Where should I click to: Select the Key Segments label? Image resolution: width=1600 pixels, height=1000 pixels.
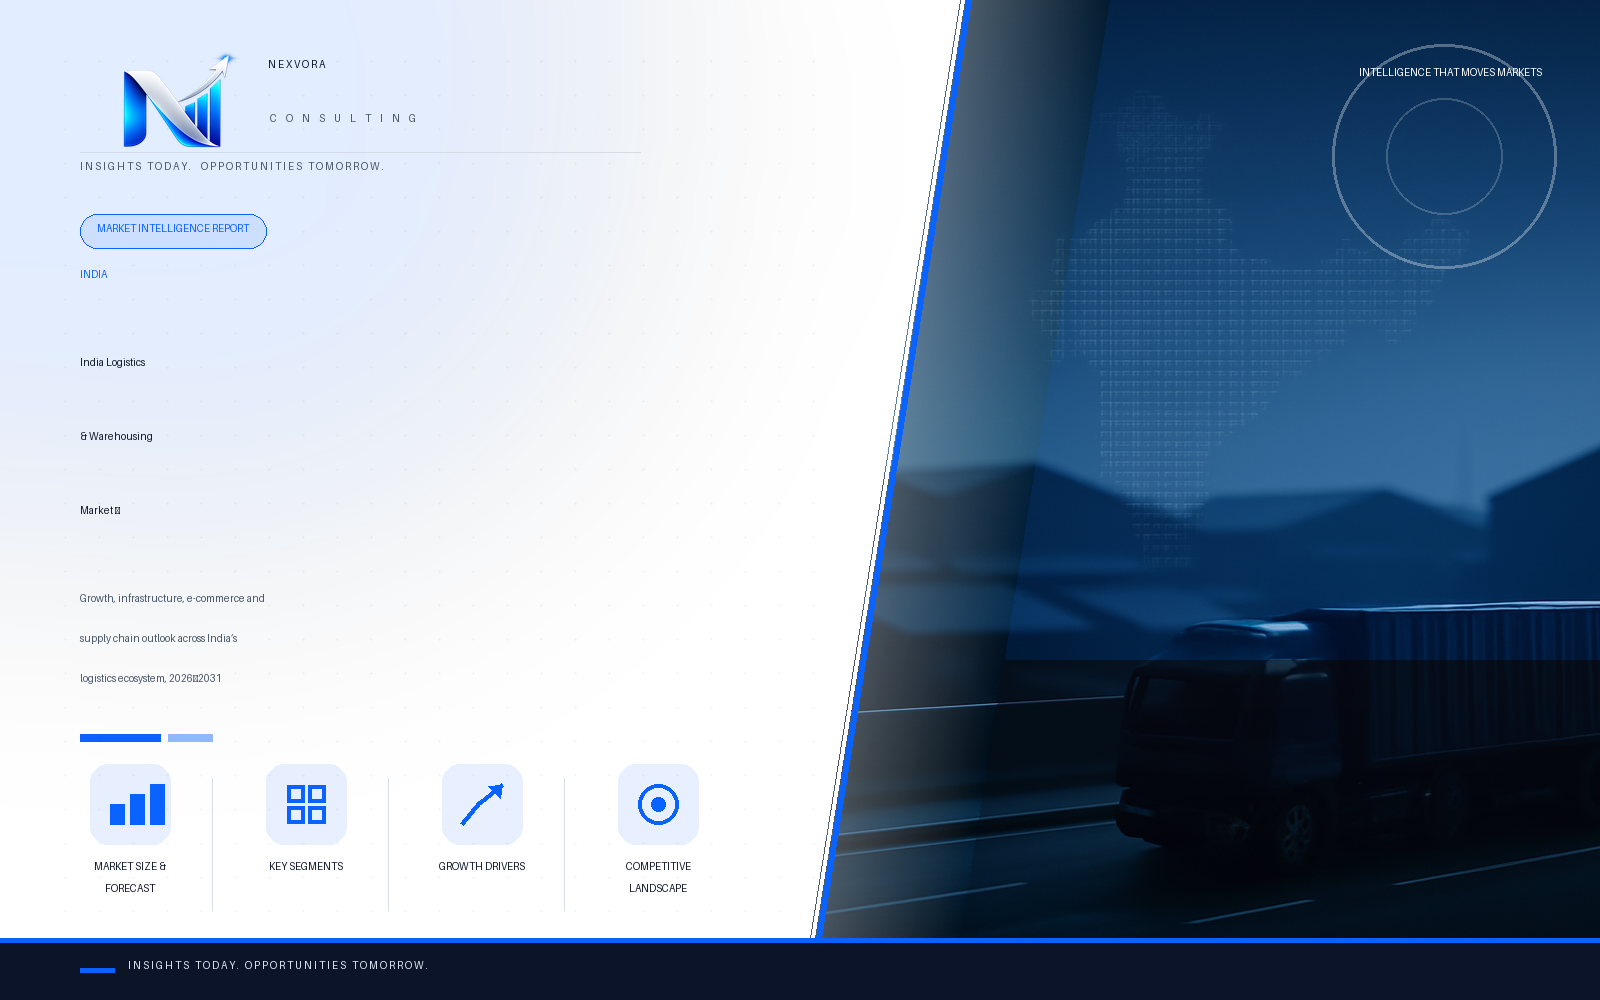(x=306, y=866)
